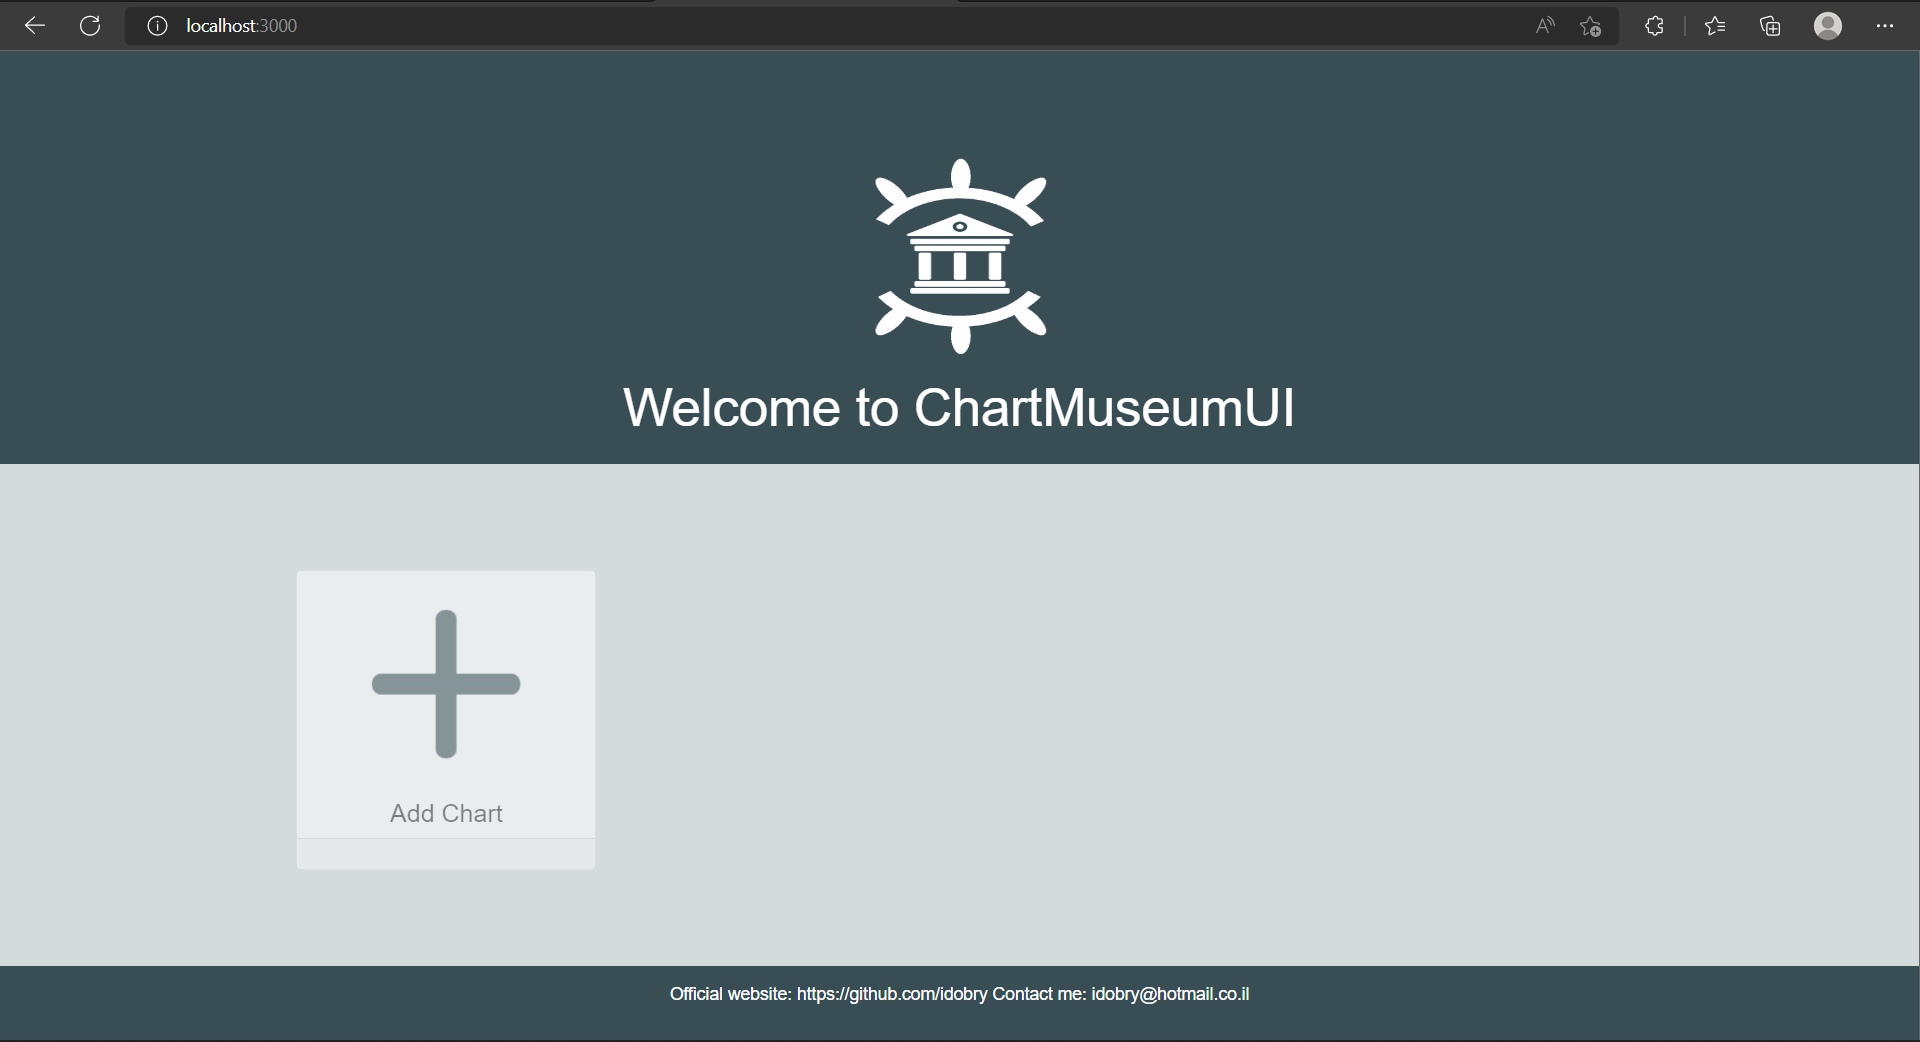Reload the page using refresh icon
Screen dimensions: 1920x1042
tap(90, 26)
